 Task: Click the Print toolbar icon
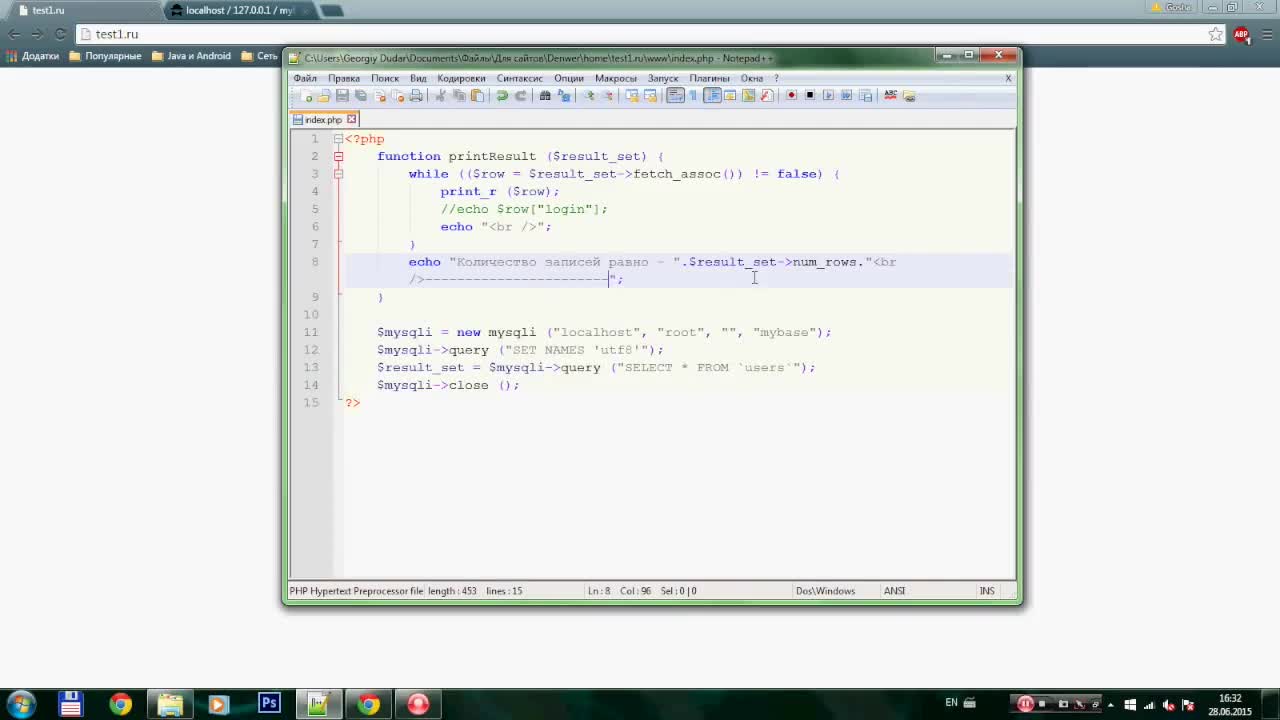pyautogui.click(x=417, y=96)
